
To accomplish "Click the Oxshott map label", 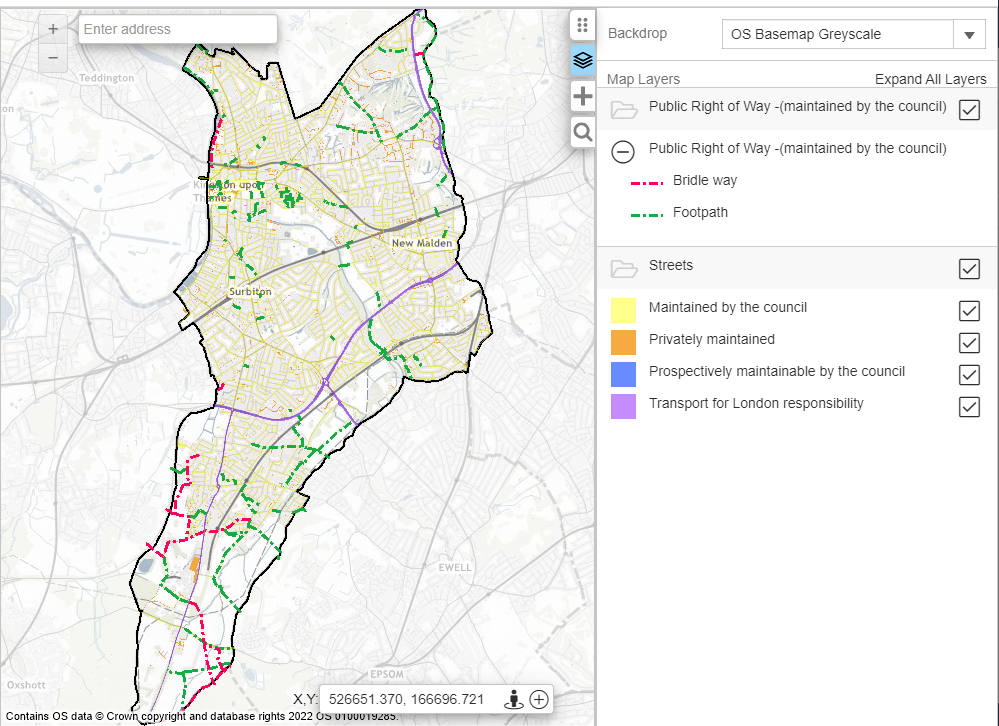I will (x=26, y=685).
